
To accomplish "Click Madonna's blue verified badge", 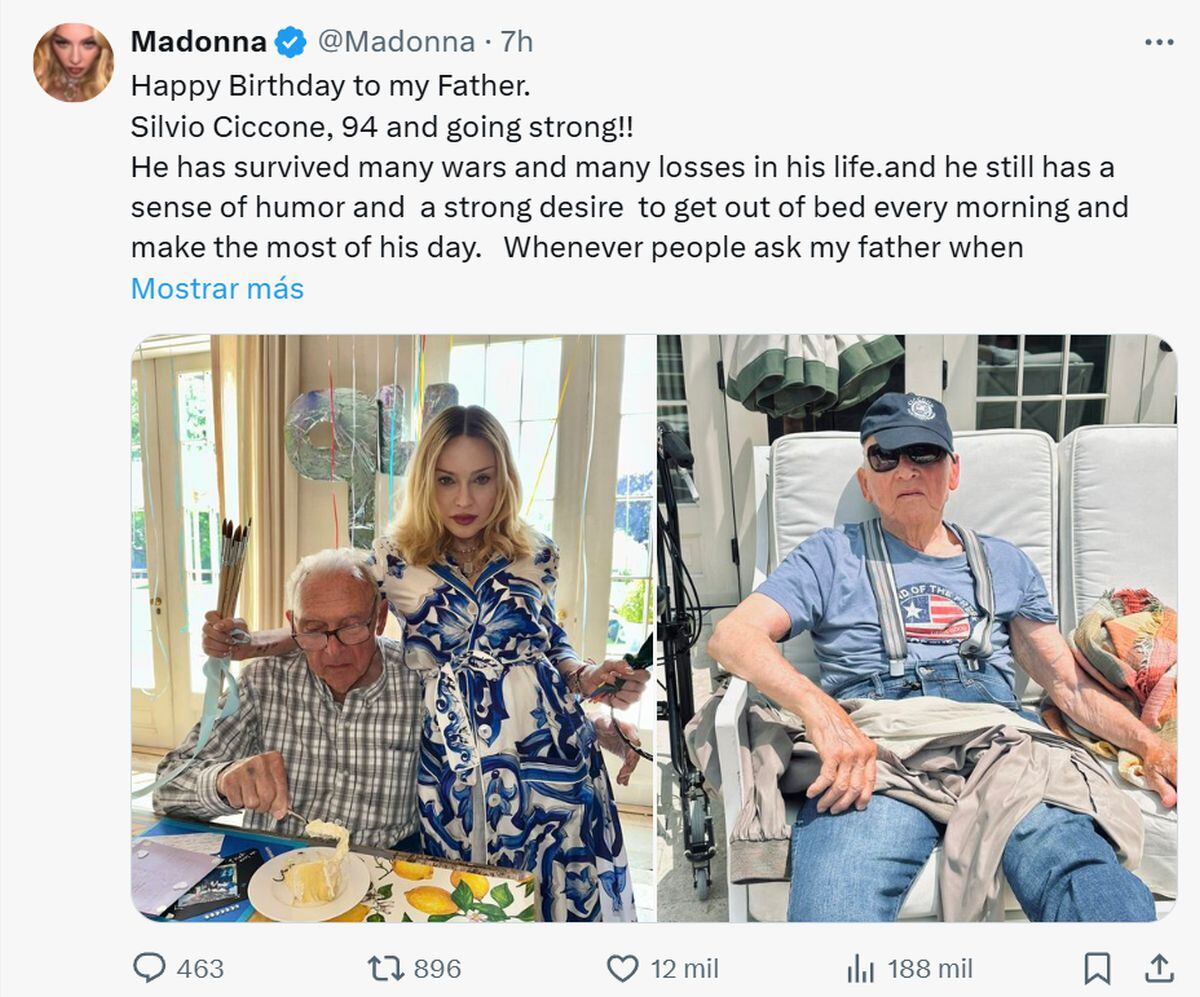I will point(288,42).
